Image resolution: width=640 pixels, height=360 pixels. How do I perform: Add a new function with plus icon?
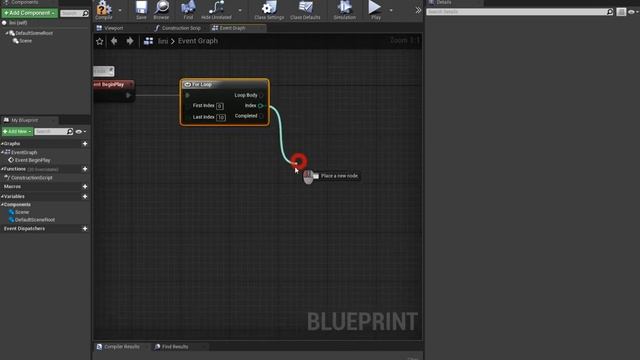click(85, 169)
